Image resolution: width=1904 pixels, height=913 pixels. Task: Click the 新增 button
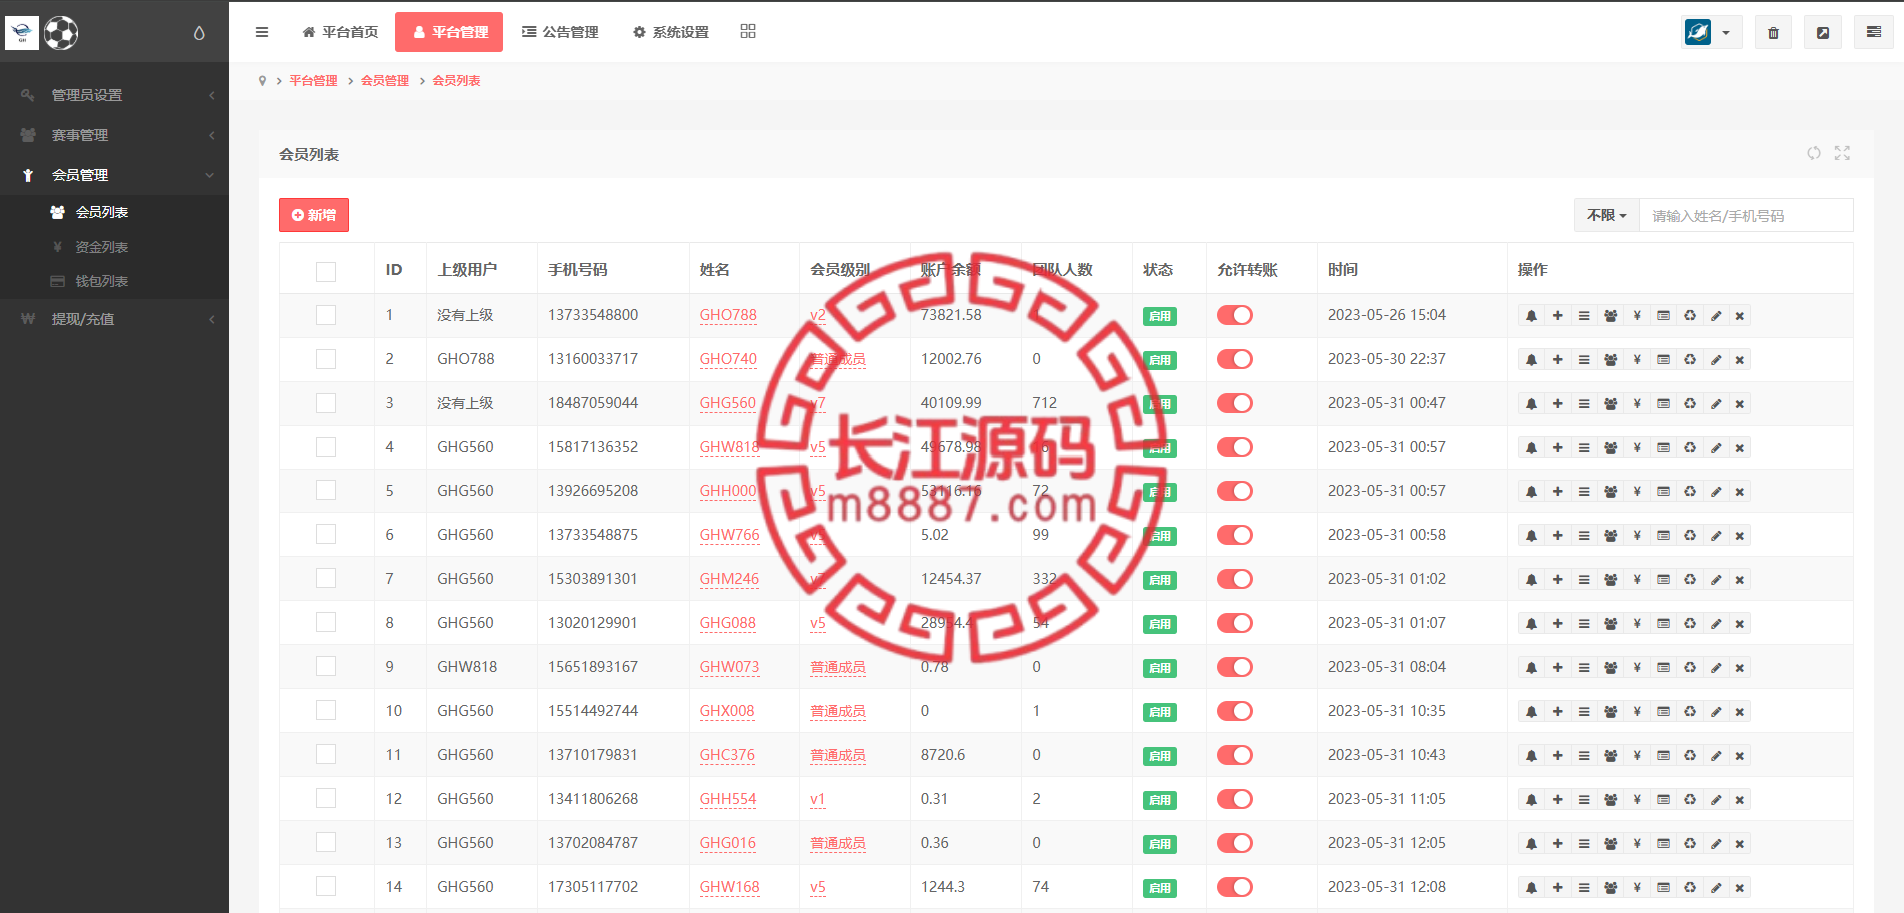(314, 215)
